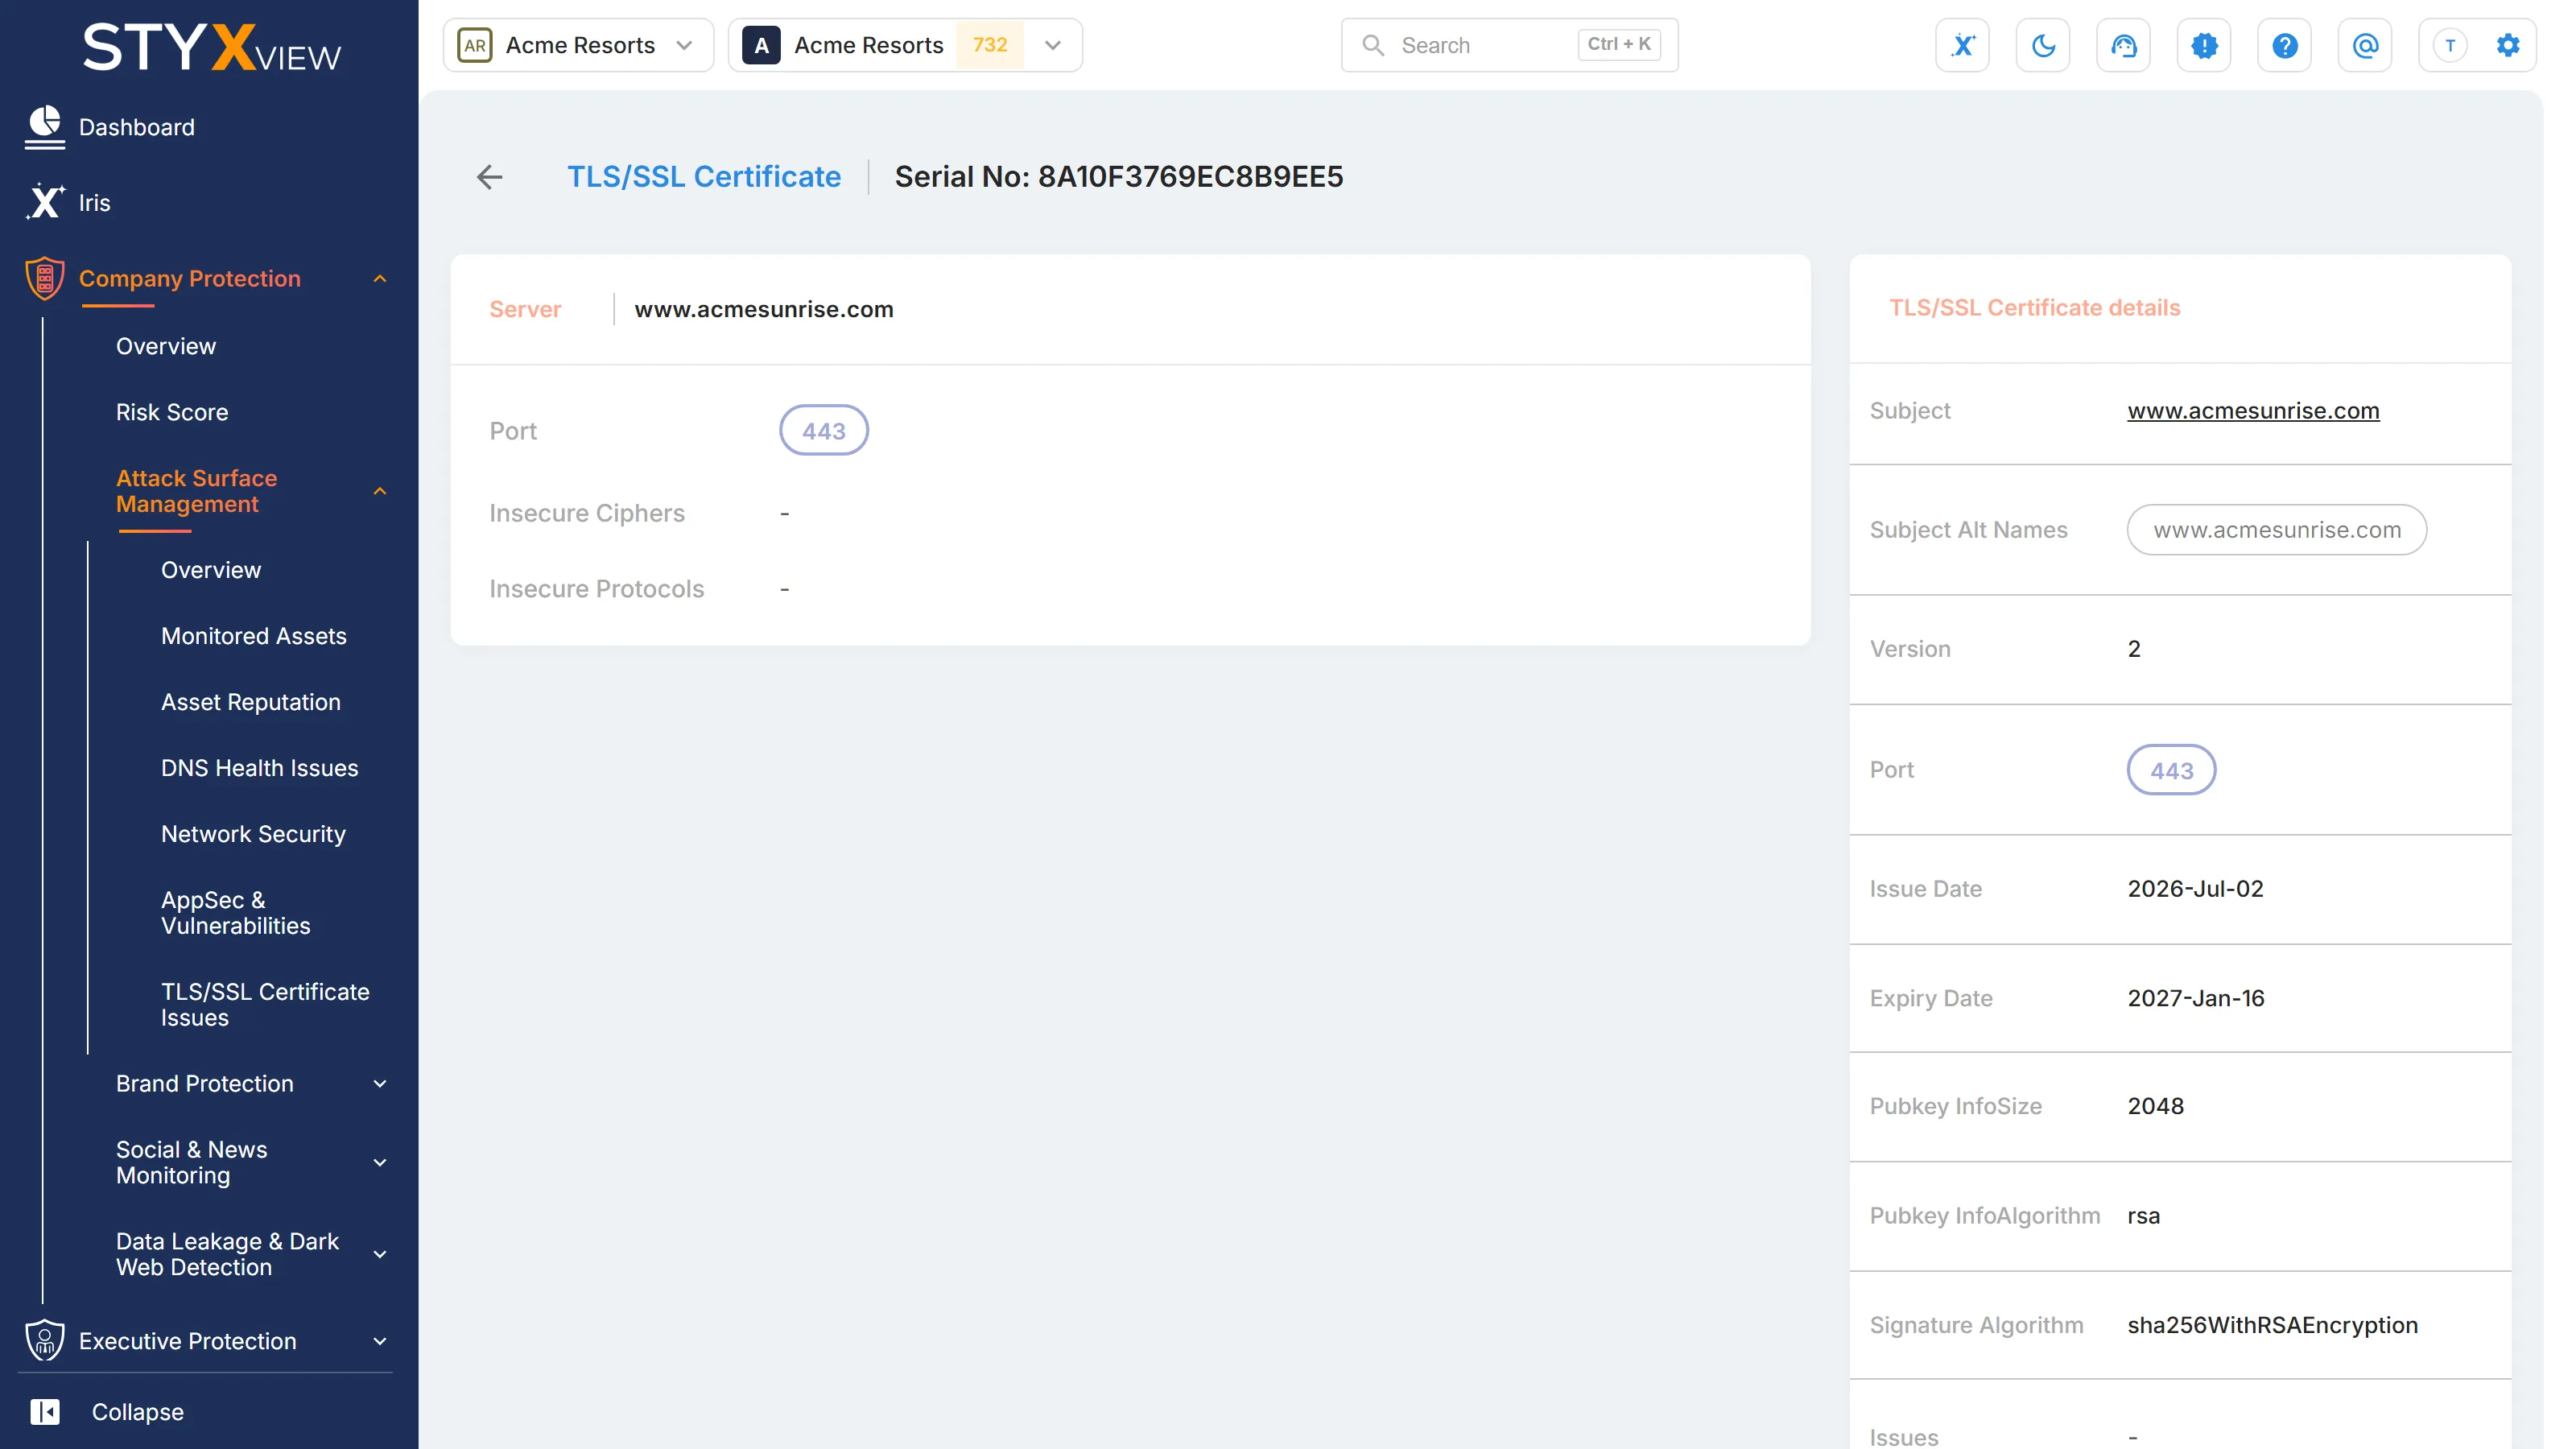
Task: Toggle dark mode moon icon
Action: 2043,45
